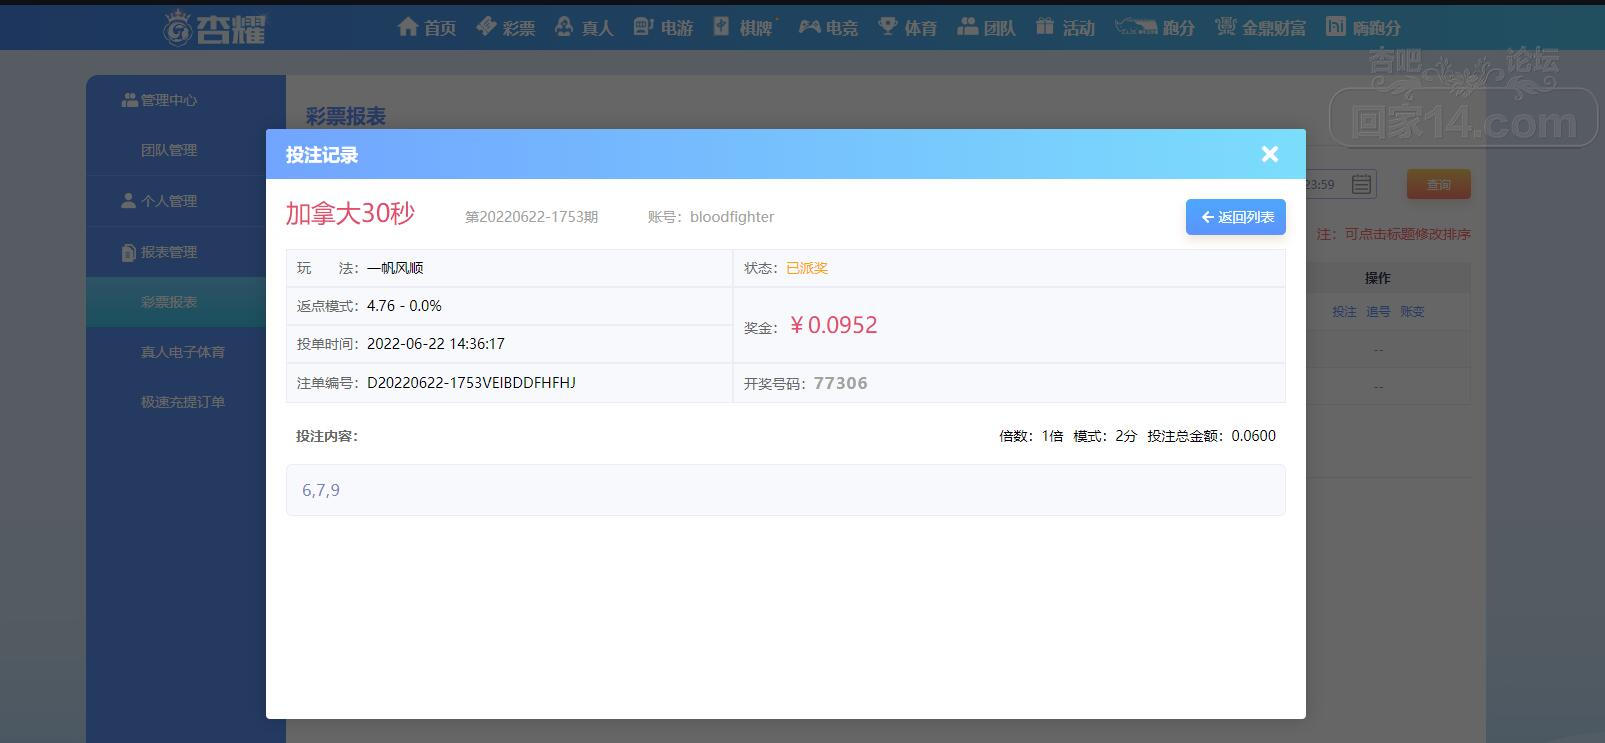Click the 模式: 2分 mode text
1605x743 pixels.
point(1105,436)
